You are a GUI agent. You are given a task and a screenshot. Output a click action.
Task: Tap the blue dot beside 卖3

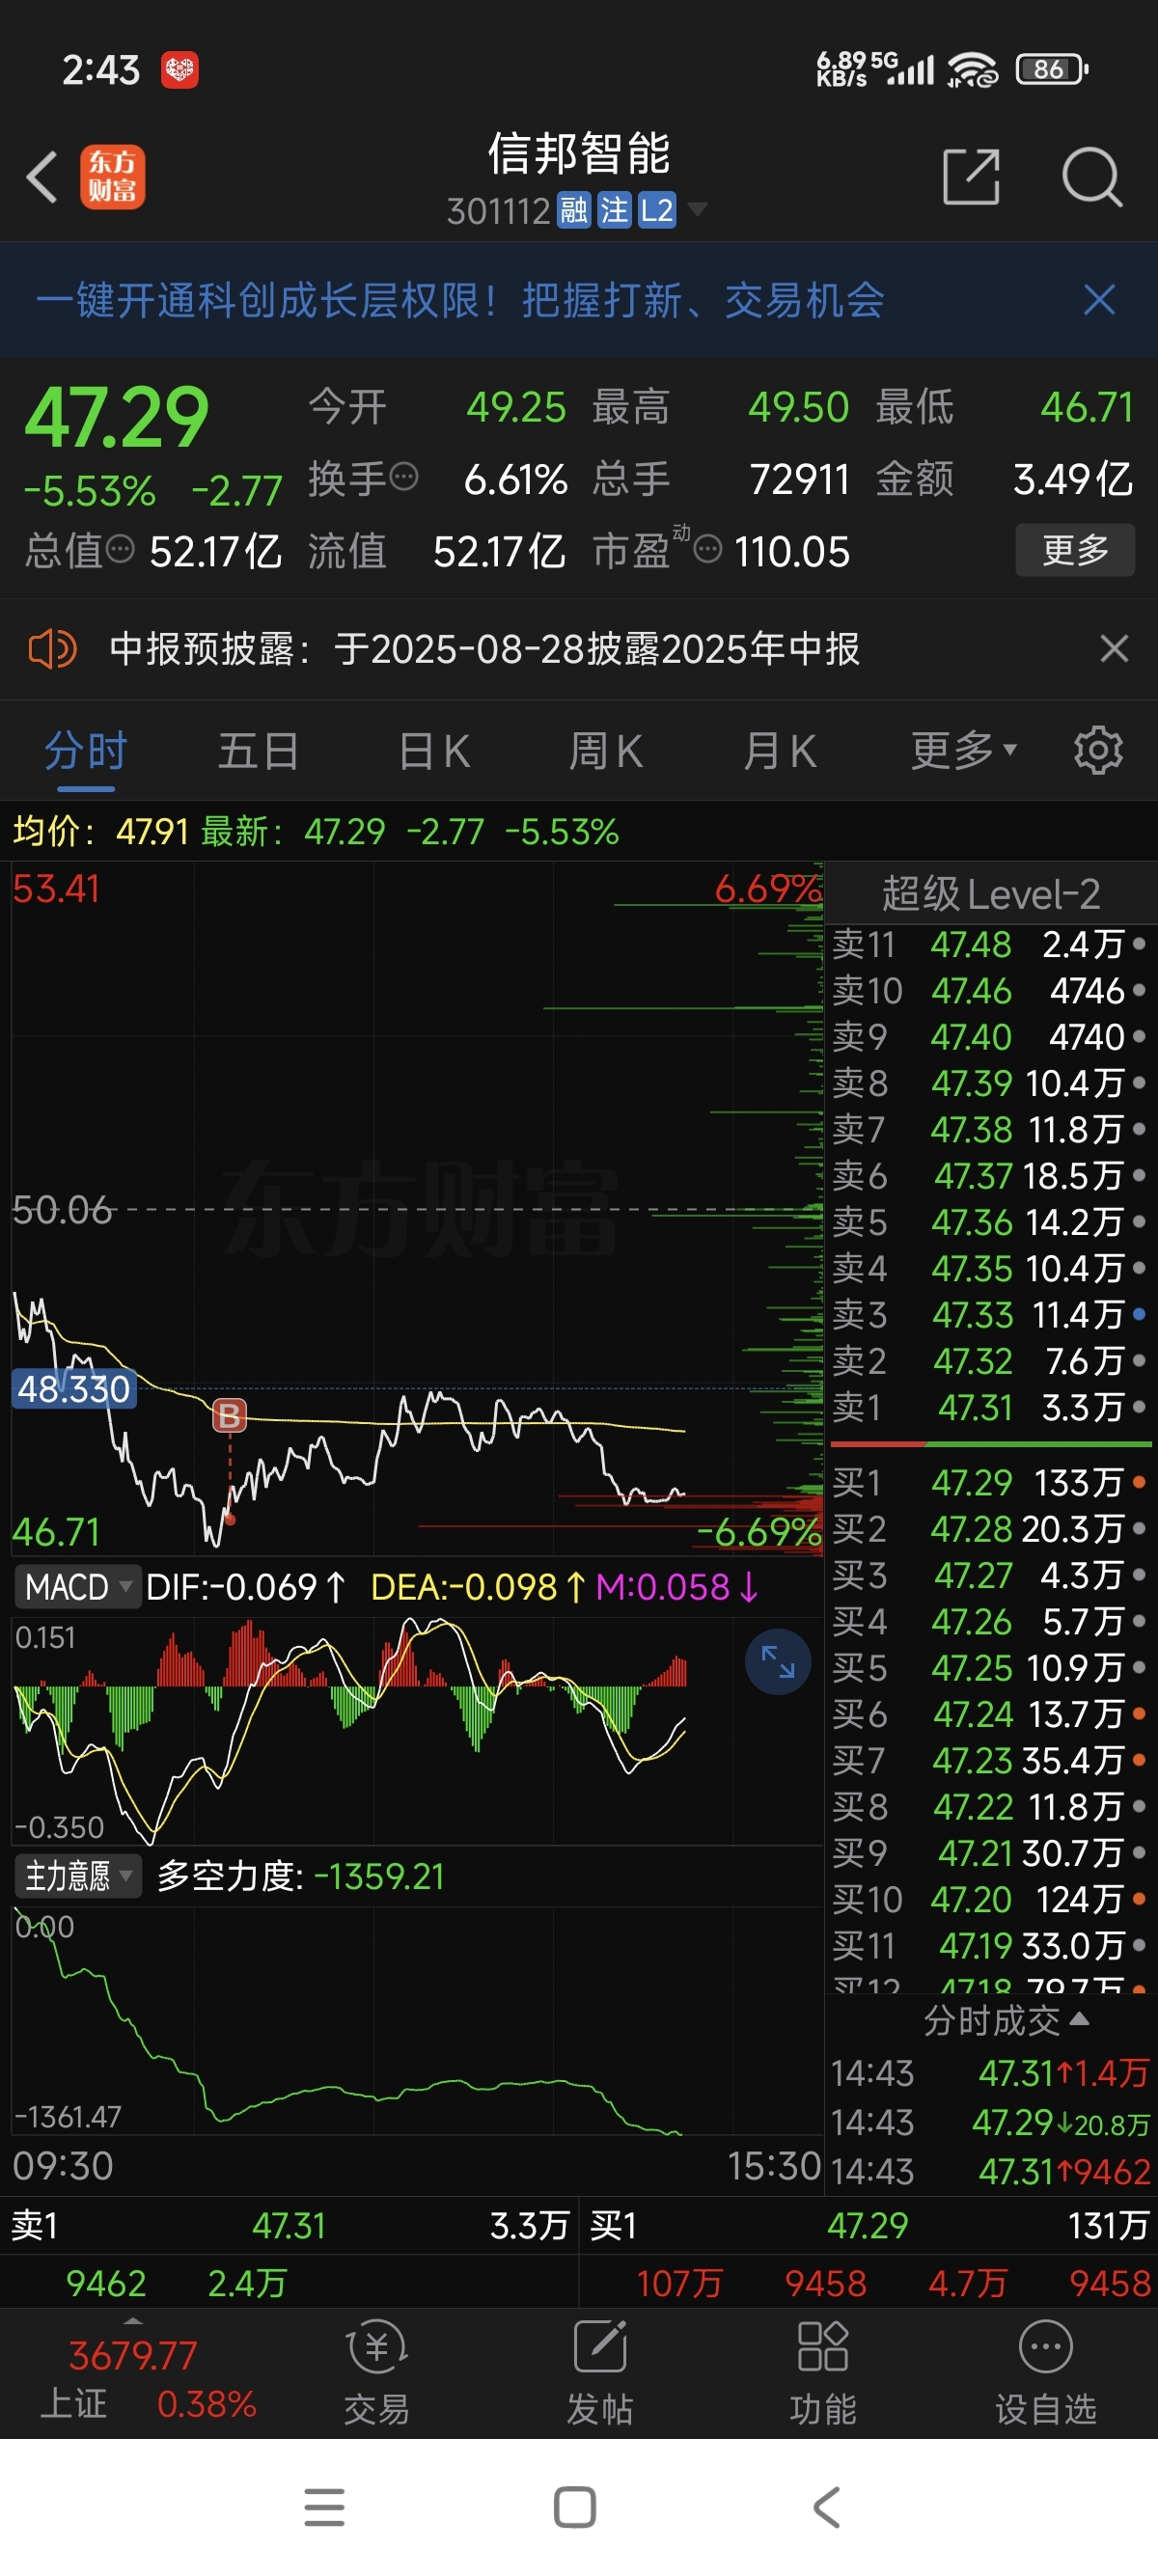click(x=1139, y=1315)
